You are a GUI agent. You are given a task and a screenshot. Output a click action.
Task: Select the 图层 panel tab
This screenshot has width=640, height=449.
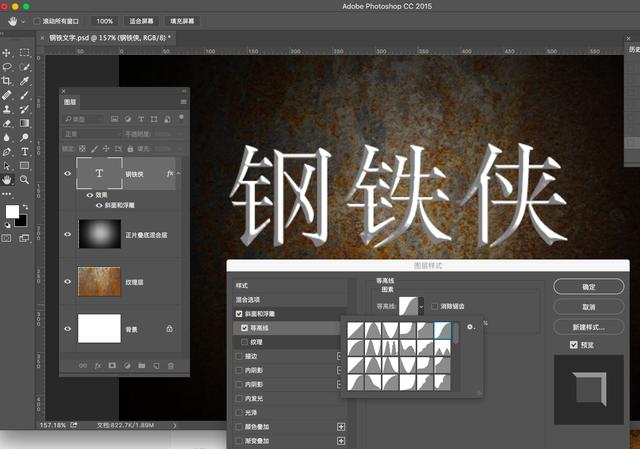tap(70, 102)
